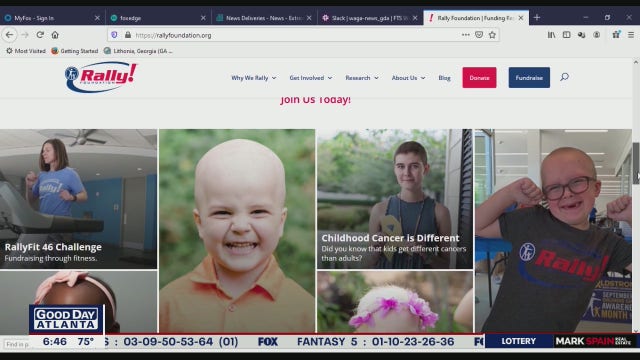This screenshot has width=640, height=360.
Task: Click the boy in Rally t-shirt photo
Action: pyautogui.click(x=553, y=231)
